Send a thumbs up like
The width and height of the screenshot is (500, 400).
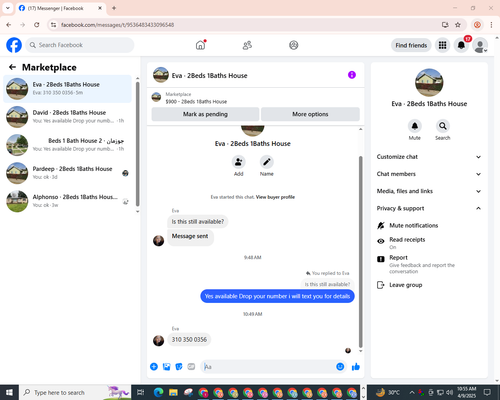356,367
